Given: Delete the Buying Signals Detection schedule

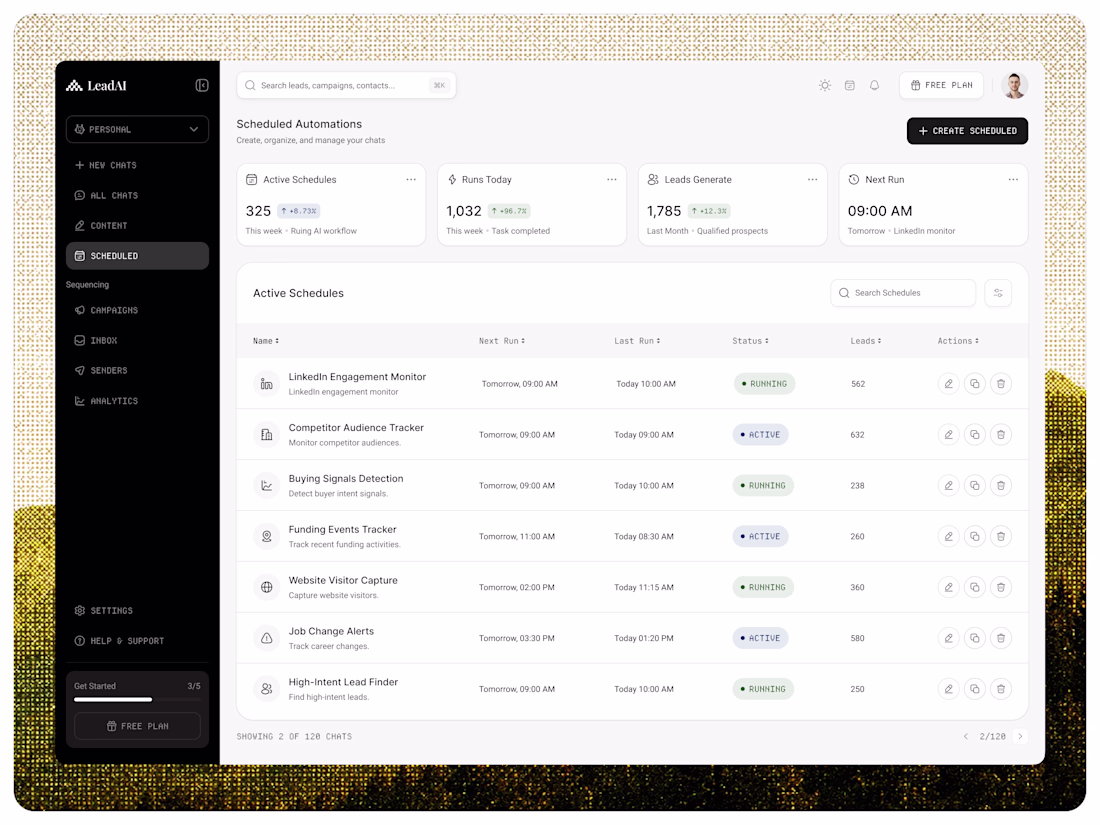Looking at the screenshot, I should pos(1001,485).
